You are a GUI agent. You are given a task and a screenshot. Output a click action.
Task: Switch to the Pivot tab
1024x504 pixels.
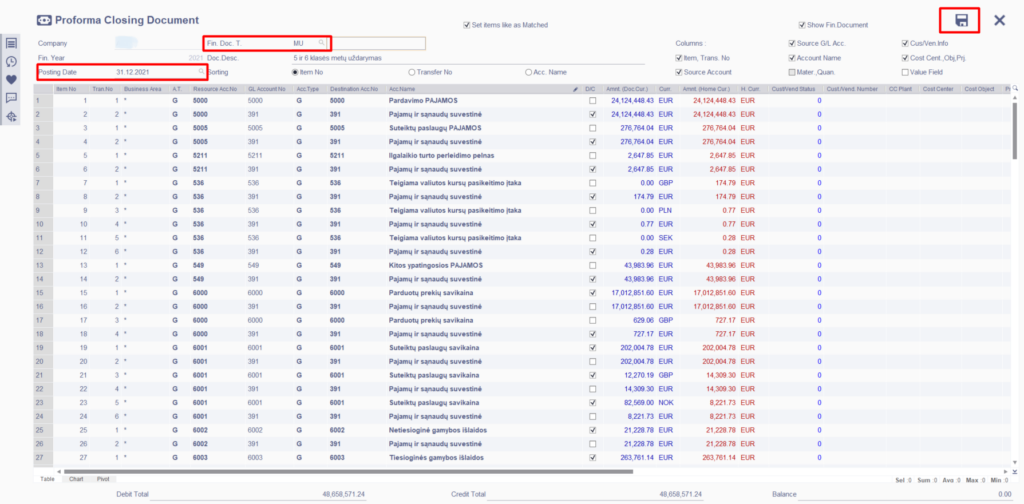[103, 479]
